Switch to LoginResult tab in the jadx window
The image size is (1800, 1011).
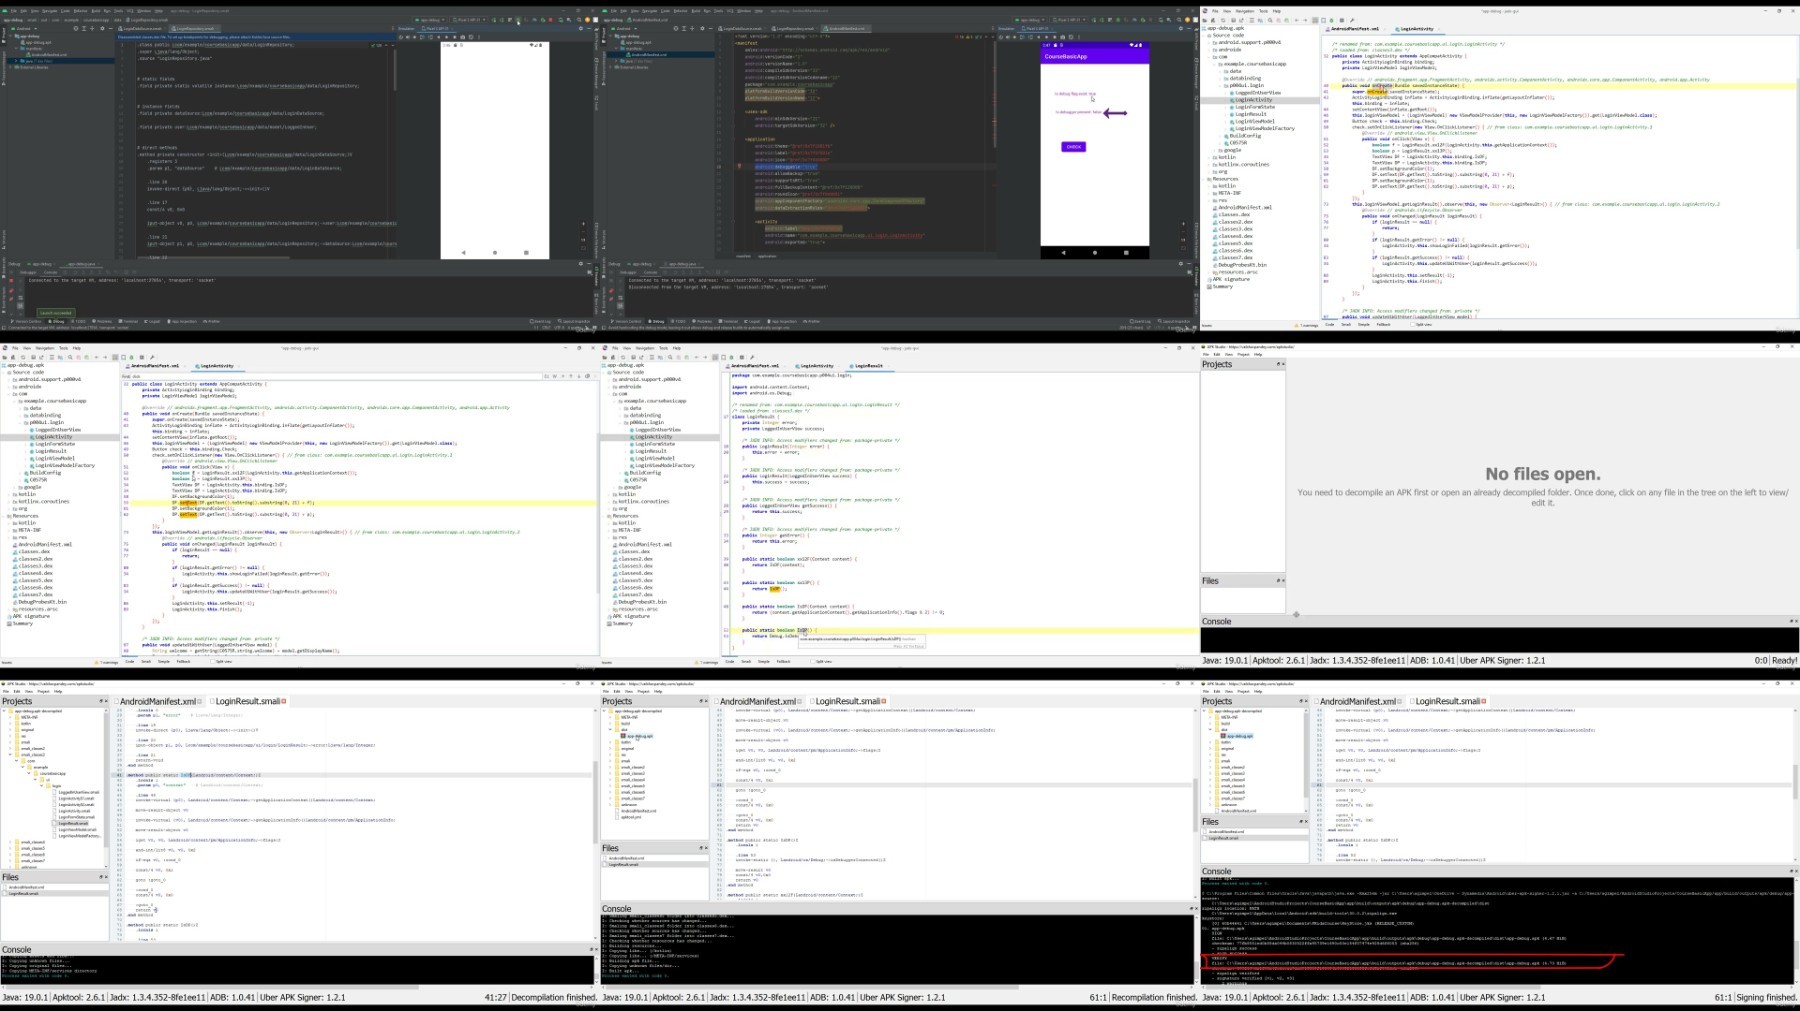[x=868, y=366]
